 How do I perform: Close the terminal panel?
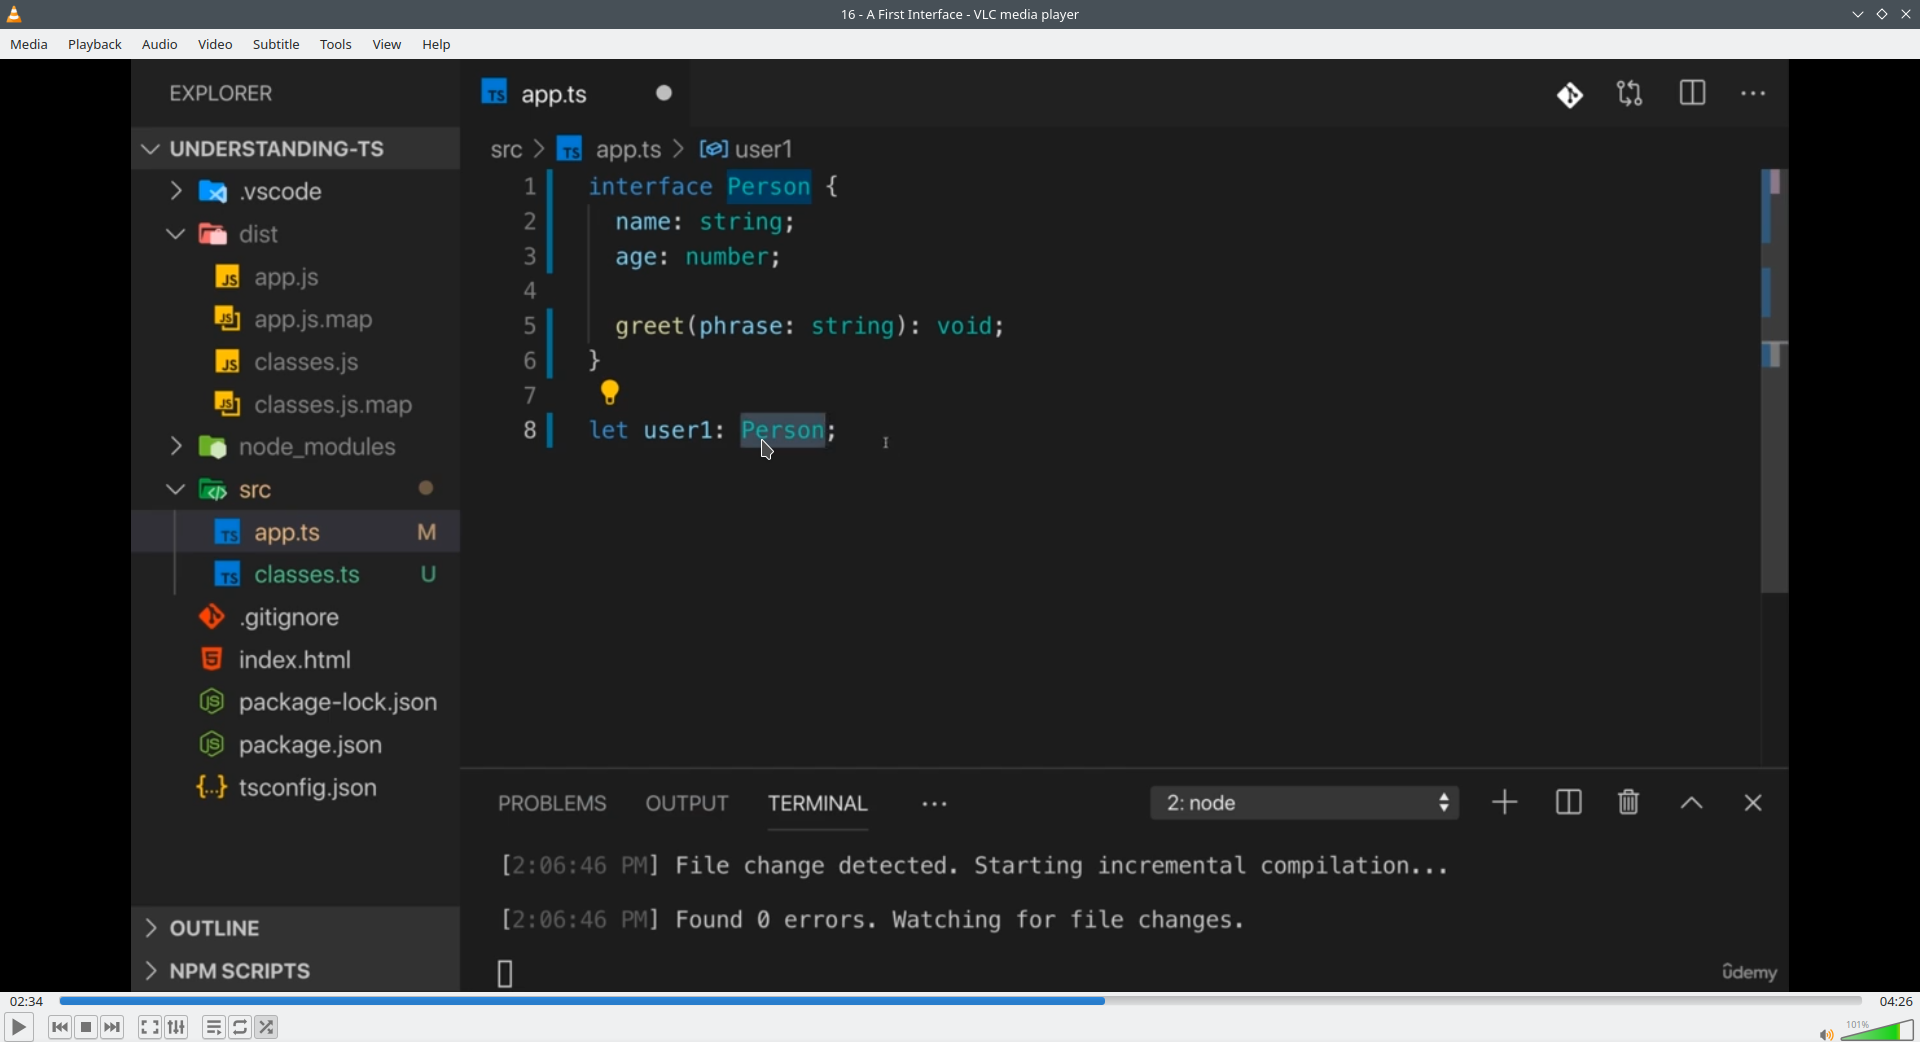pyautogui.click(x=1753, y=803)
